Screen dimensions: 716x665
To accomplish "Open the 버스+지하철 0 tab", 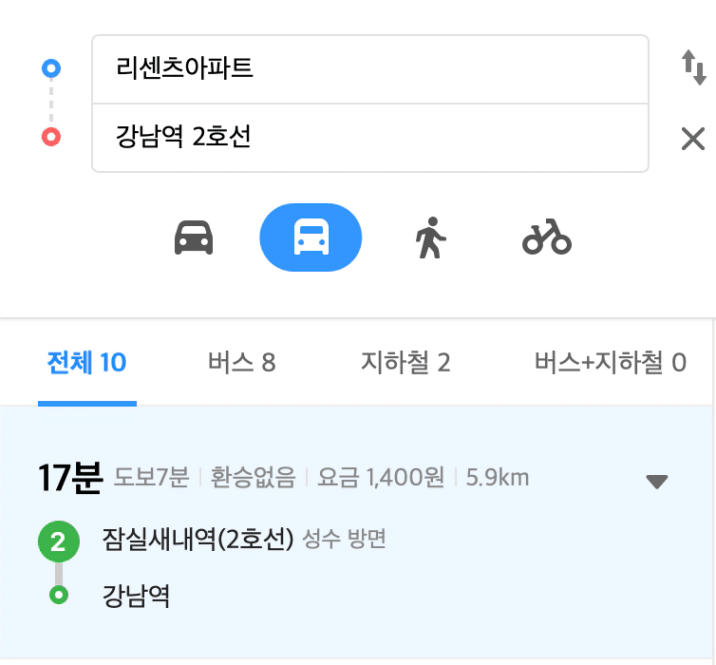I will coord(611,363).
